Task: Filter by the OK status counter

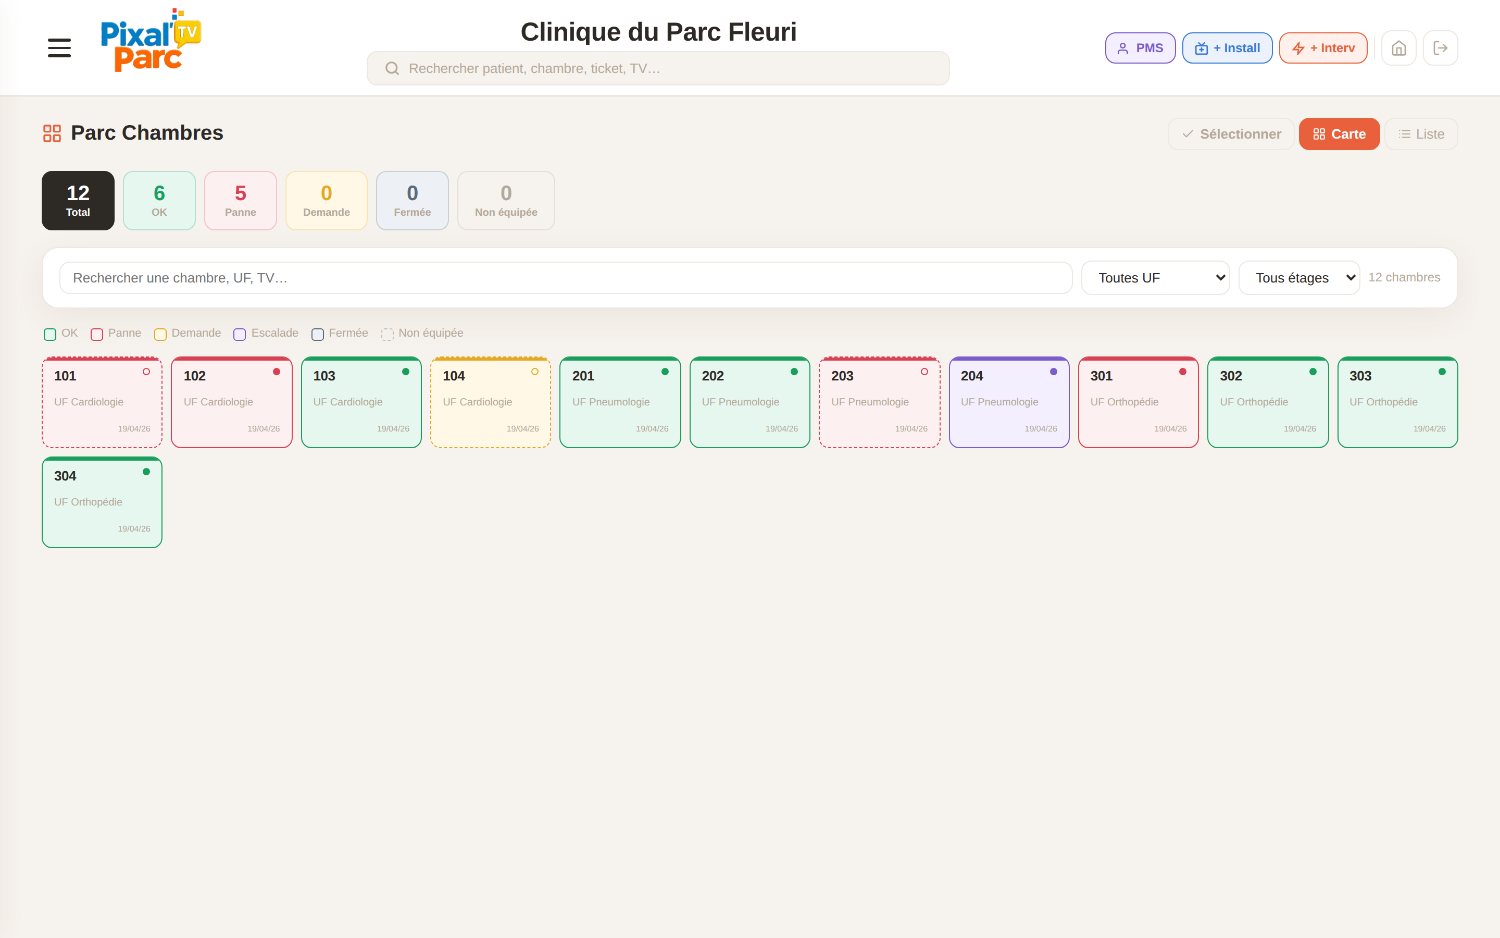Action: pyautogui.click(x=159, y=201)
